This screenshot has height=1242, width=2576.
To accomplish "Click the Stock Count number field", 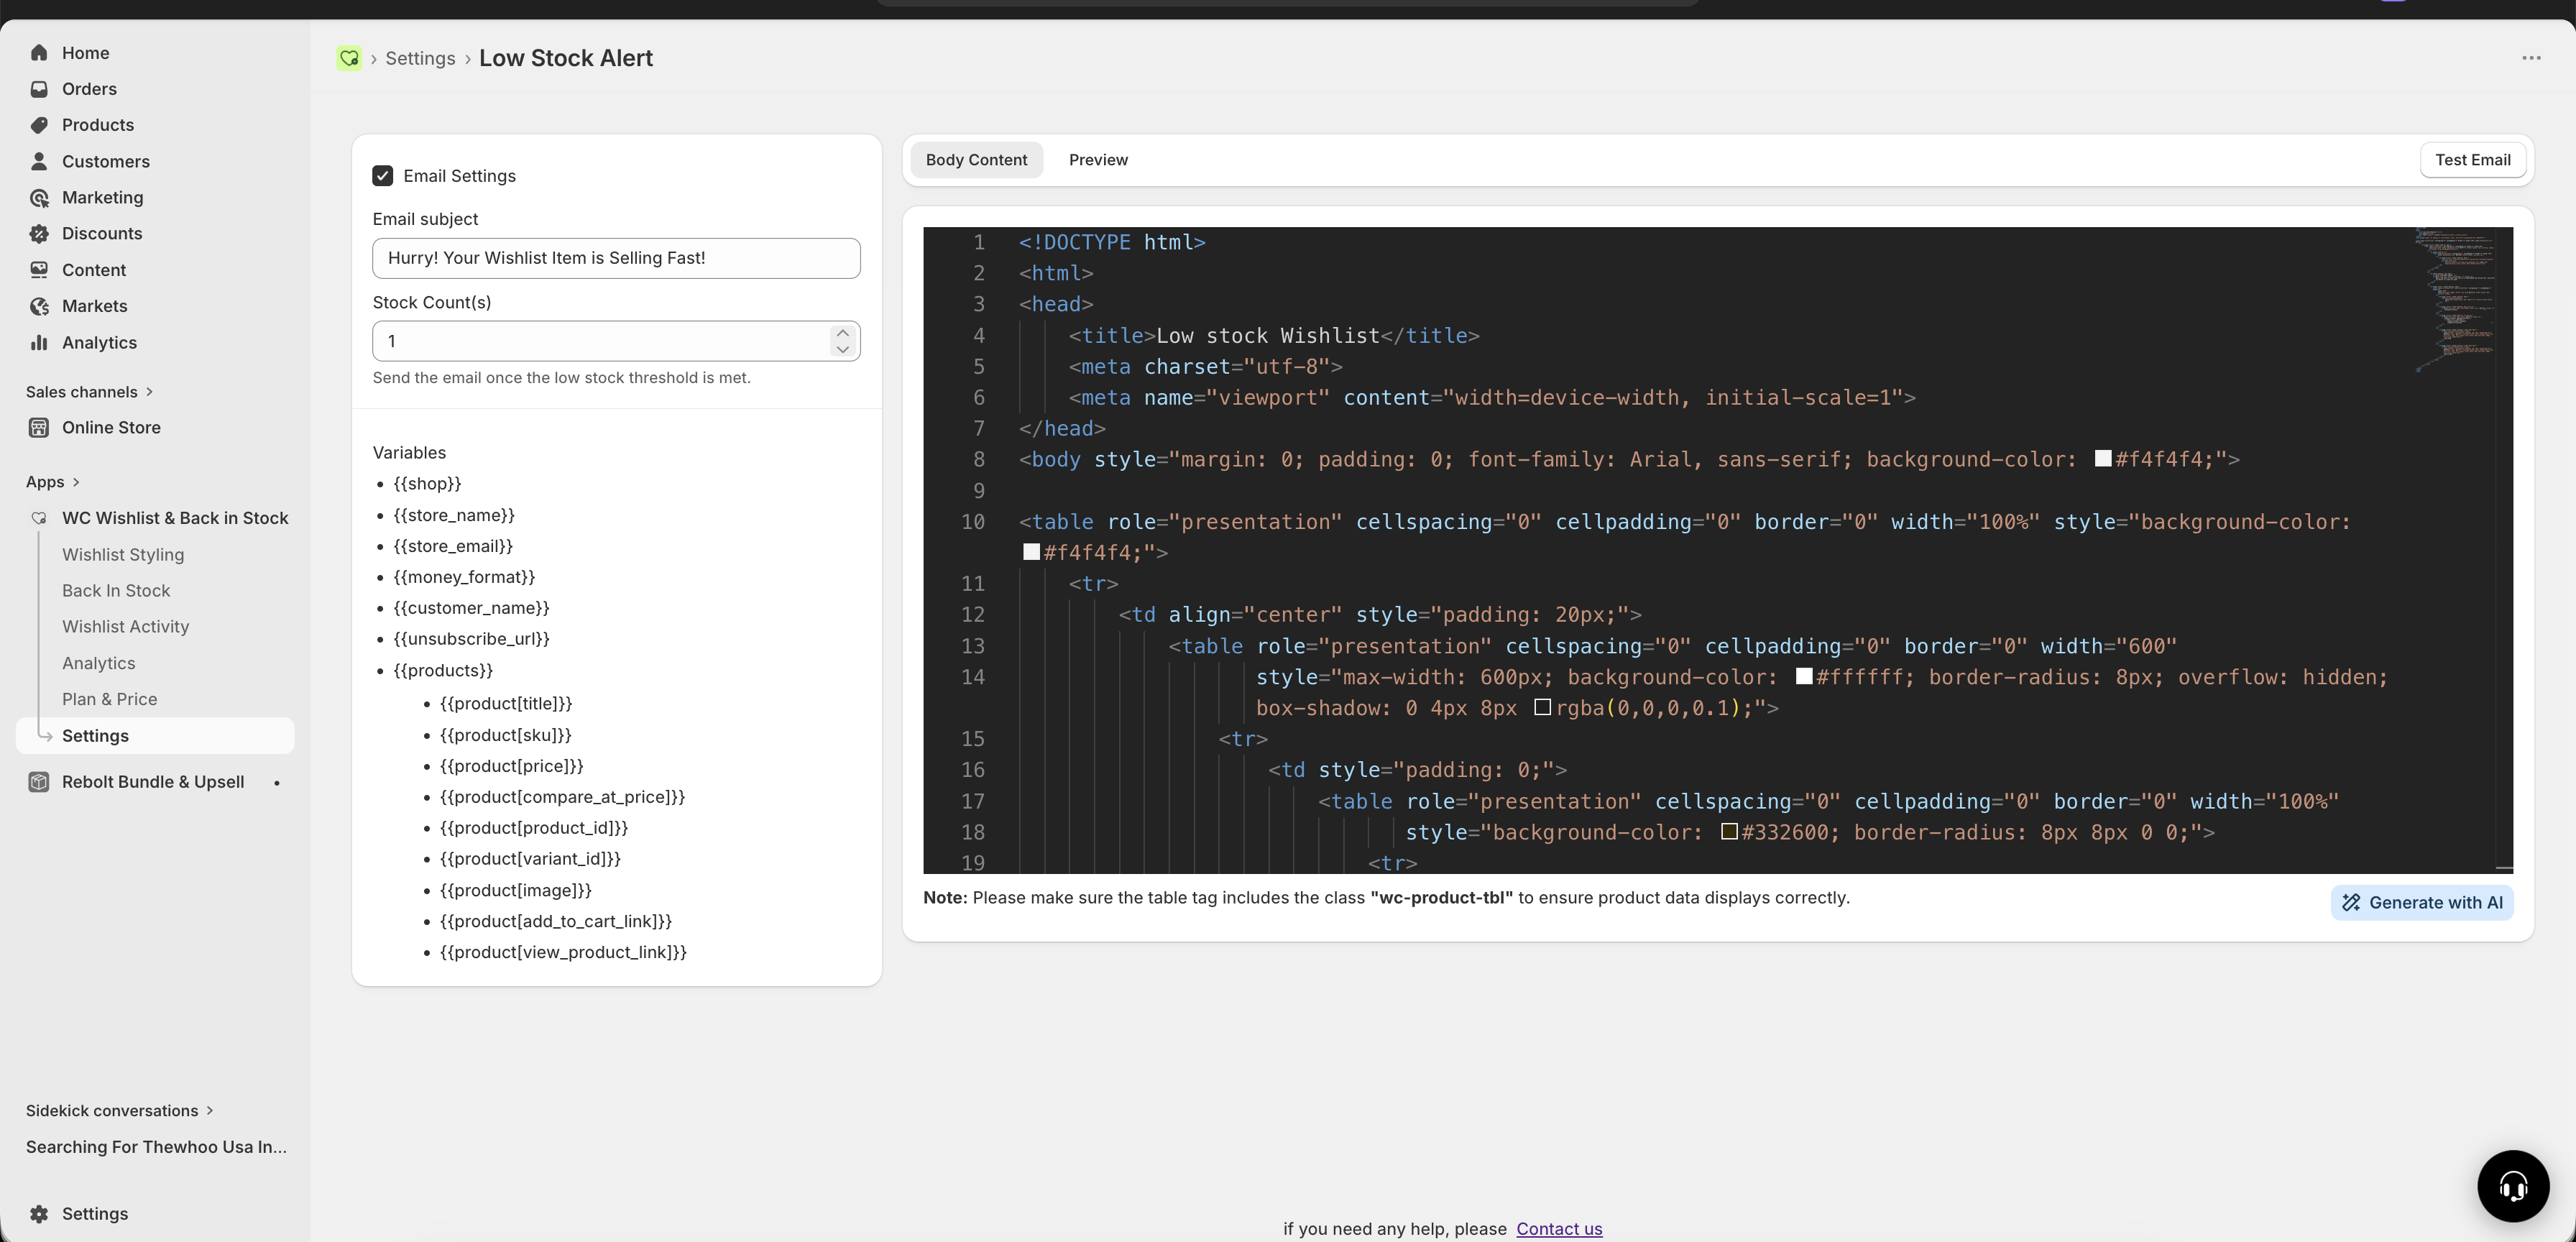I will 616,341.
